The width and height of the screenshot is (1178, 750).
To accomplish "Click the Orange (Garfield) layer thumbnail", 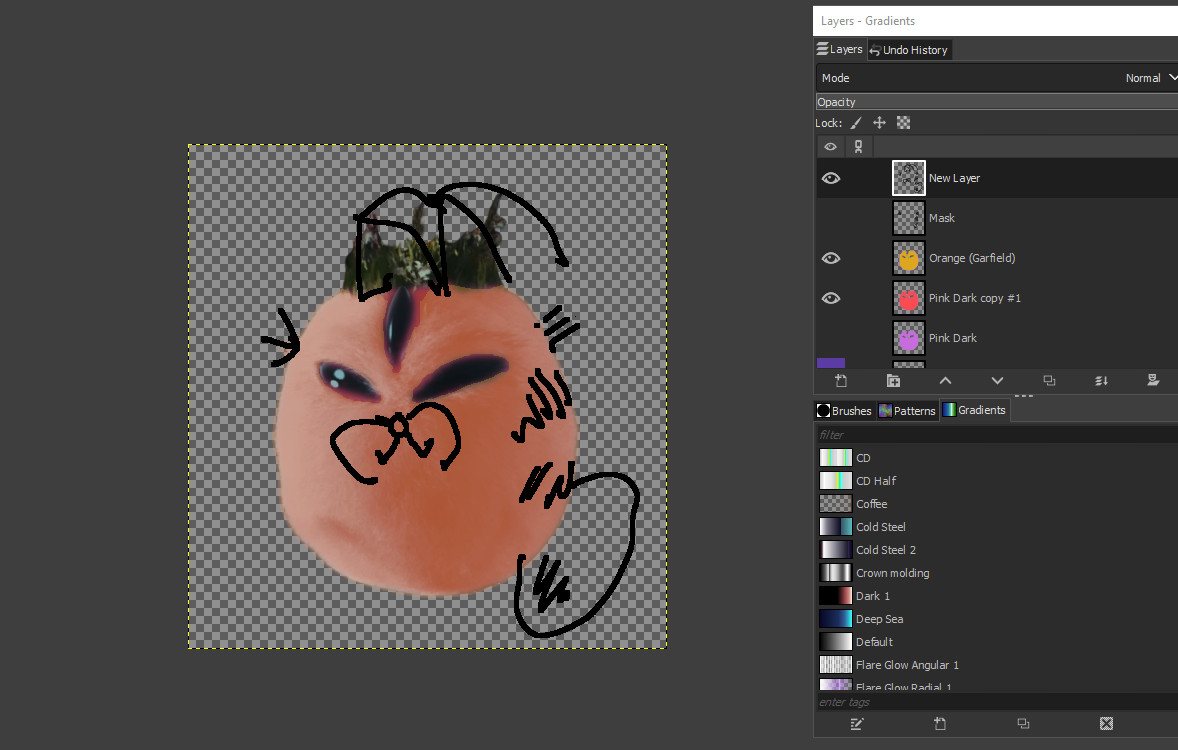I will (908, 258).
